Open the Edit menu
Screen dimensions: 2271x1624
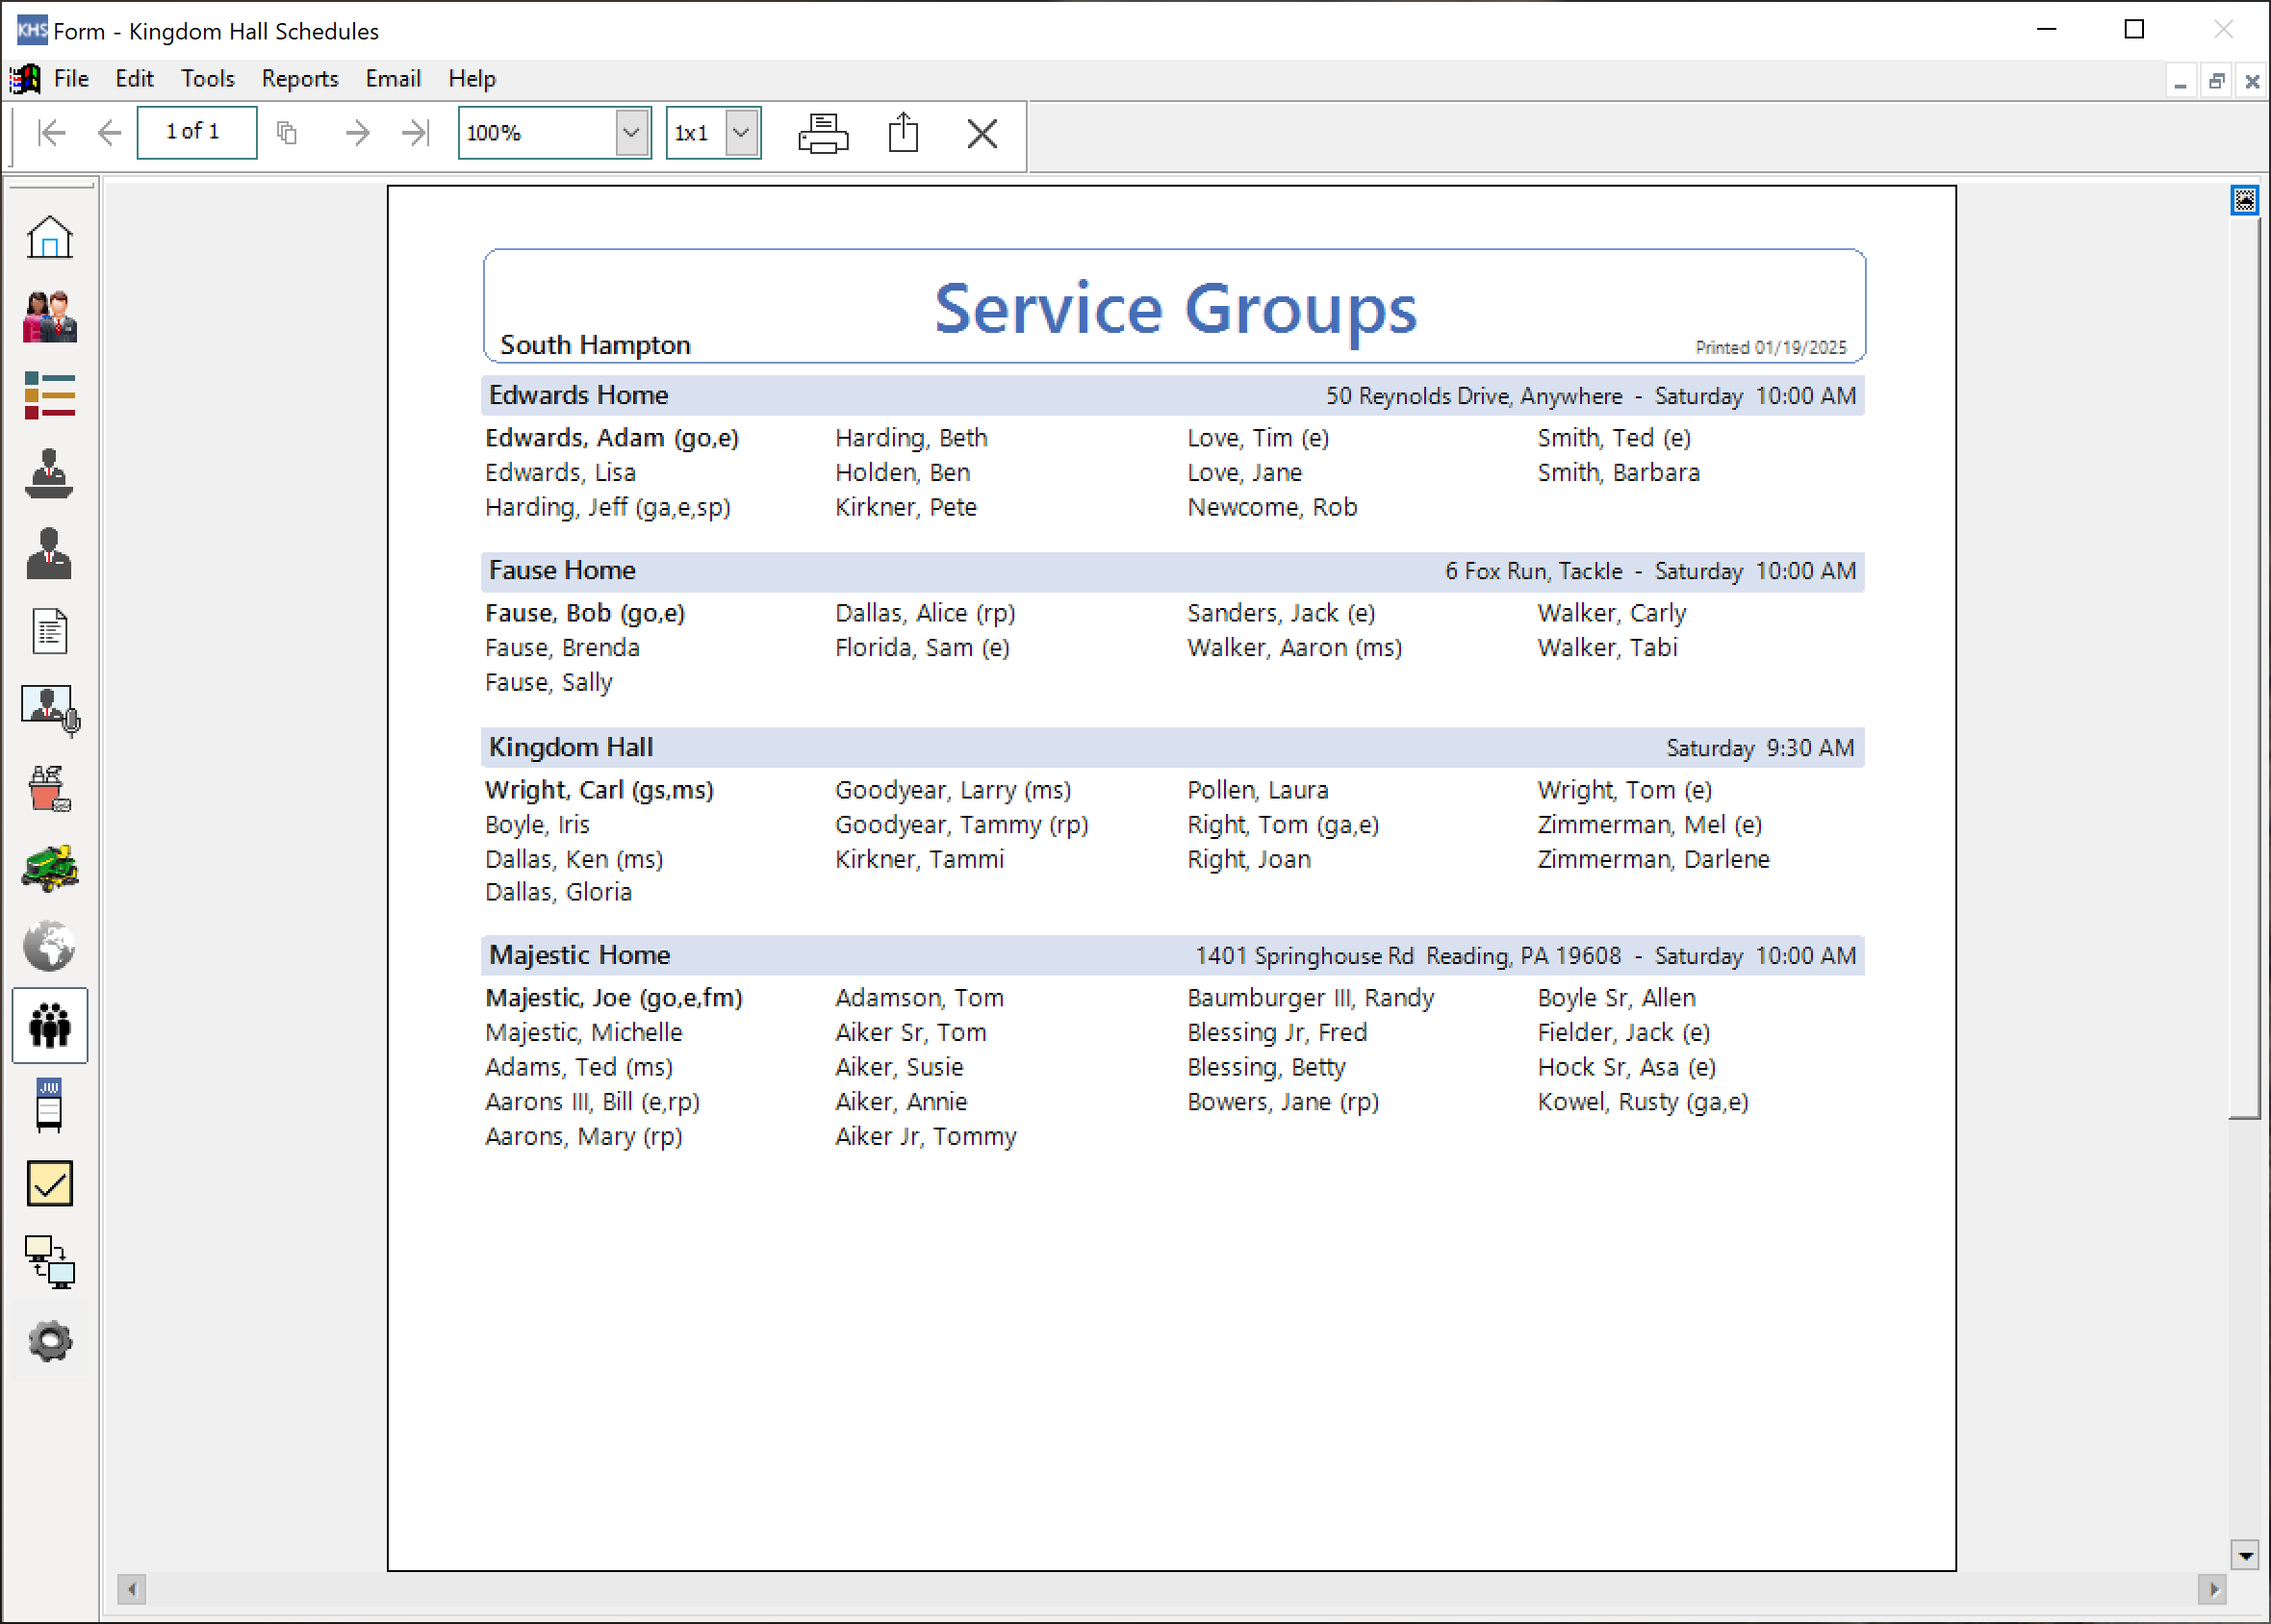tap(134, 78)
